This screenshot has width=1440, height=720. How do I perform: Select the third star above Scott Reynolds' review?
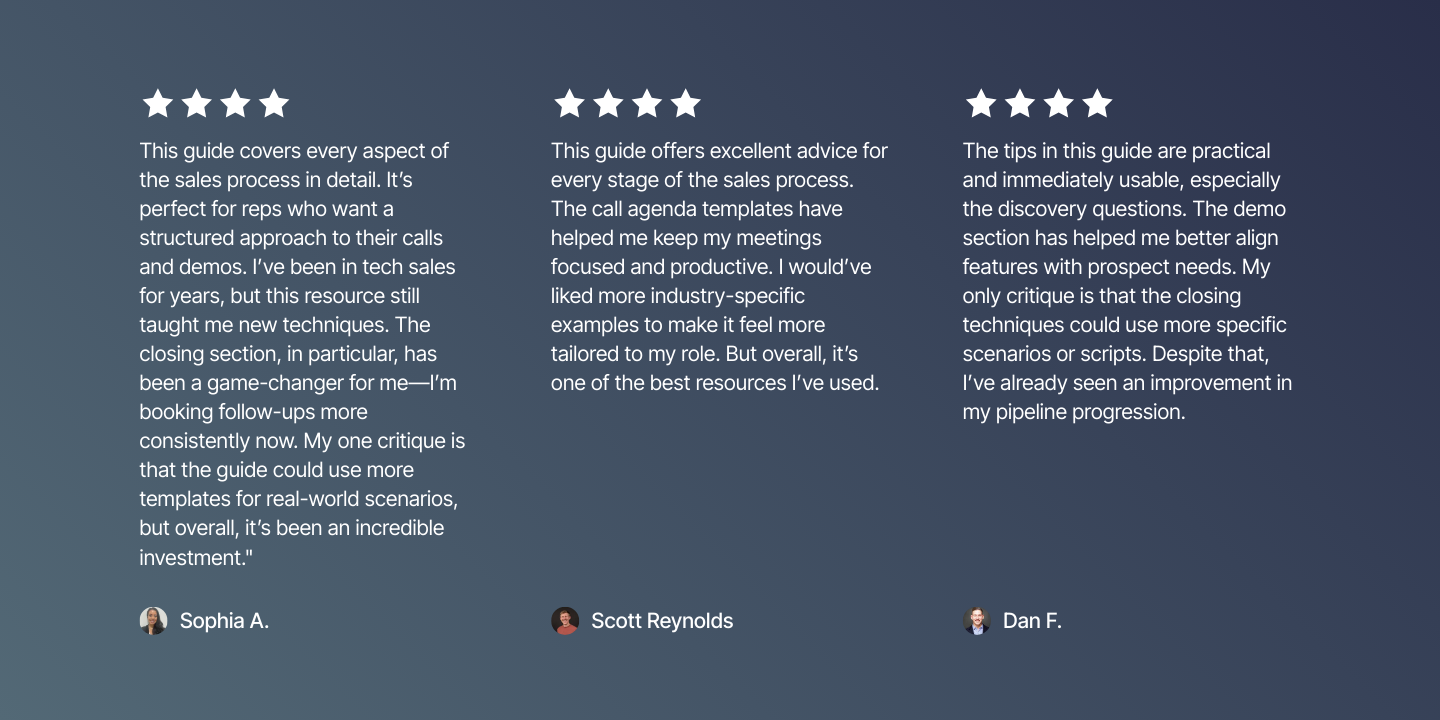647,103
